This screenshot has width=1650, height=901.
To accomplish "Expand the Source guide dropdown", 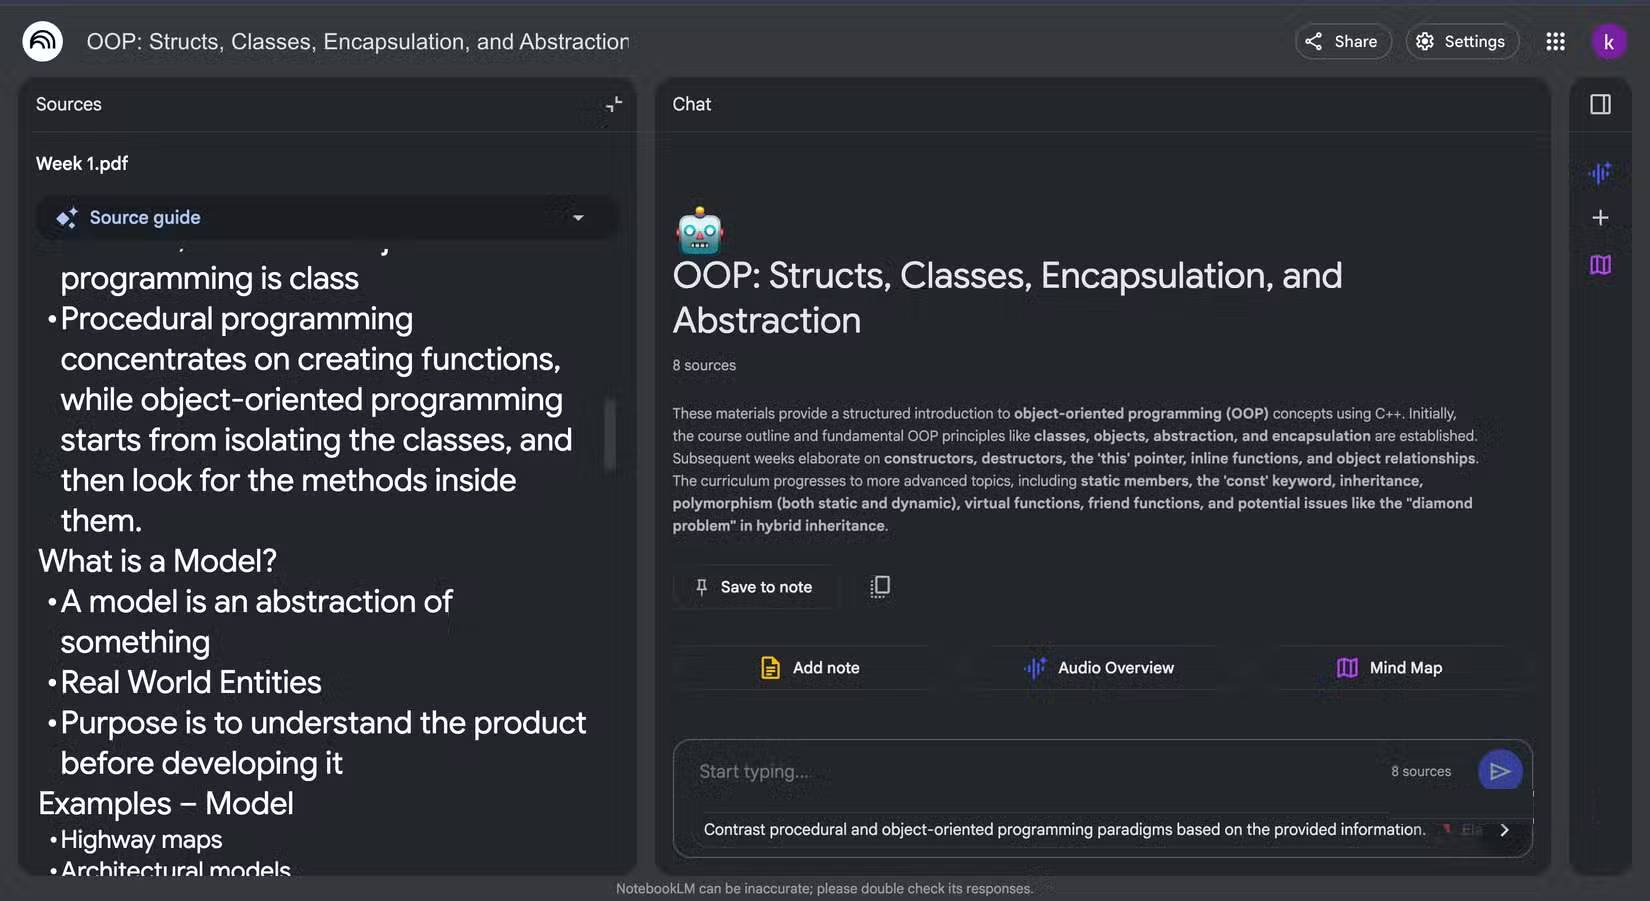I will tap(578, 217).
